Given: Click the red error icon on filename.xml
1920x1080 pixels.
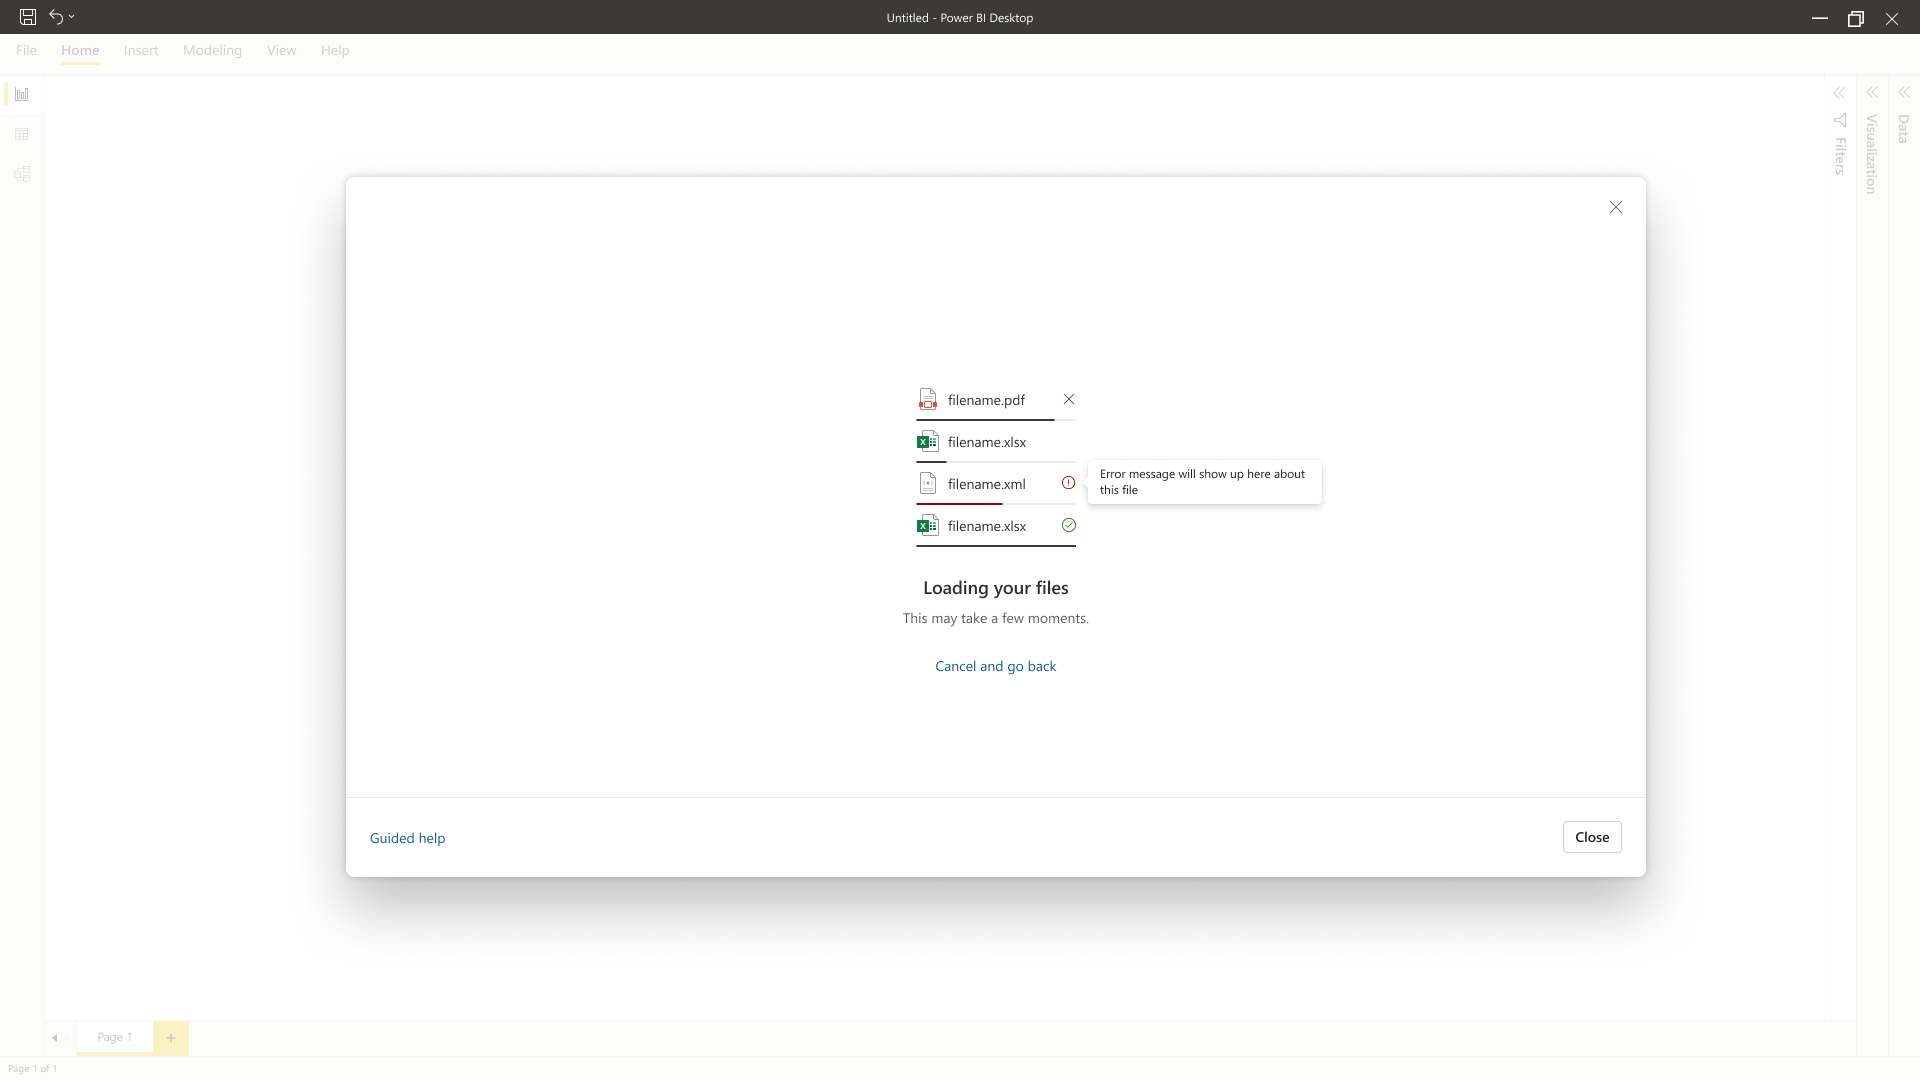Looking at the screenshot, I should point(1068,483).
